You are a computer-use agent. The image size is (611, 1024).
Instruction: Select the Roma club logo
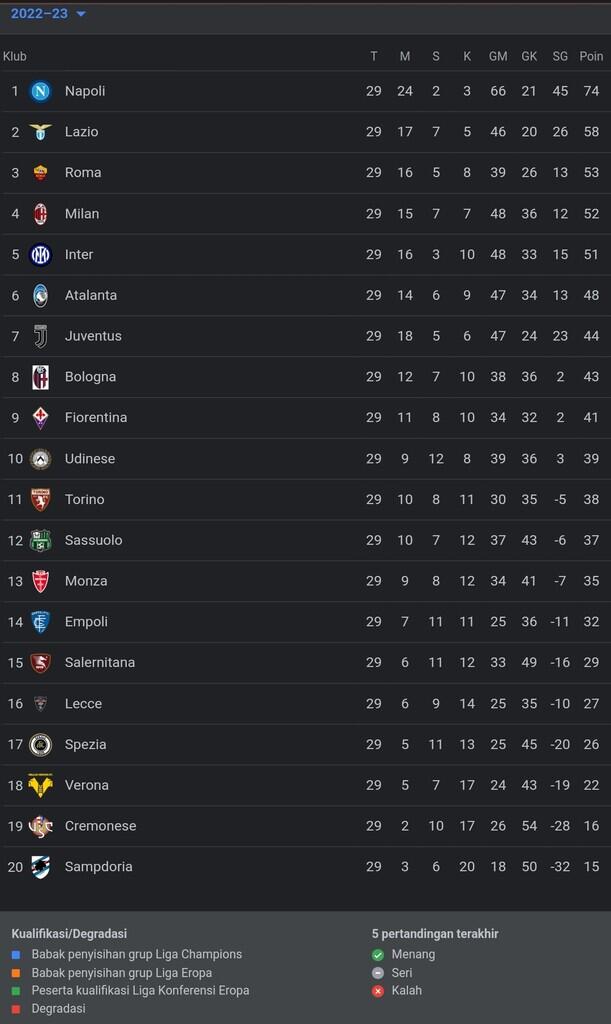tap(41, 173)
